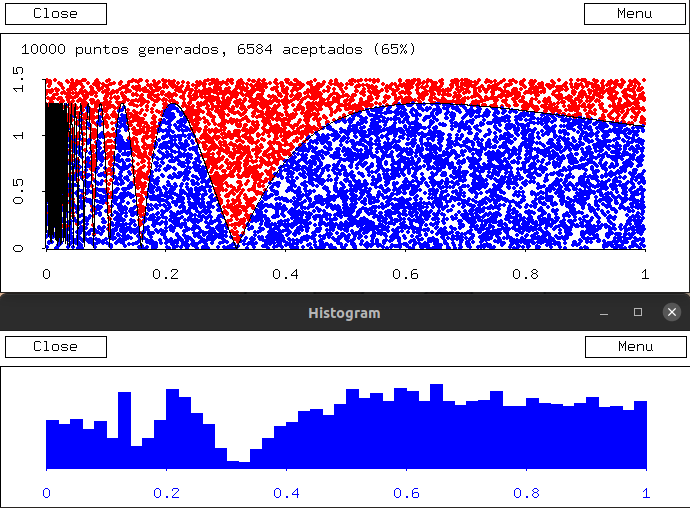Screen dimensions: 690x508
Task: Click the Histogram title bar text
Action: [x=344, y=313]
